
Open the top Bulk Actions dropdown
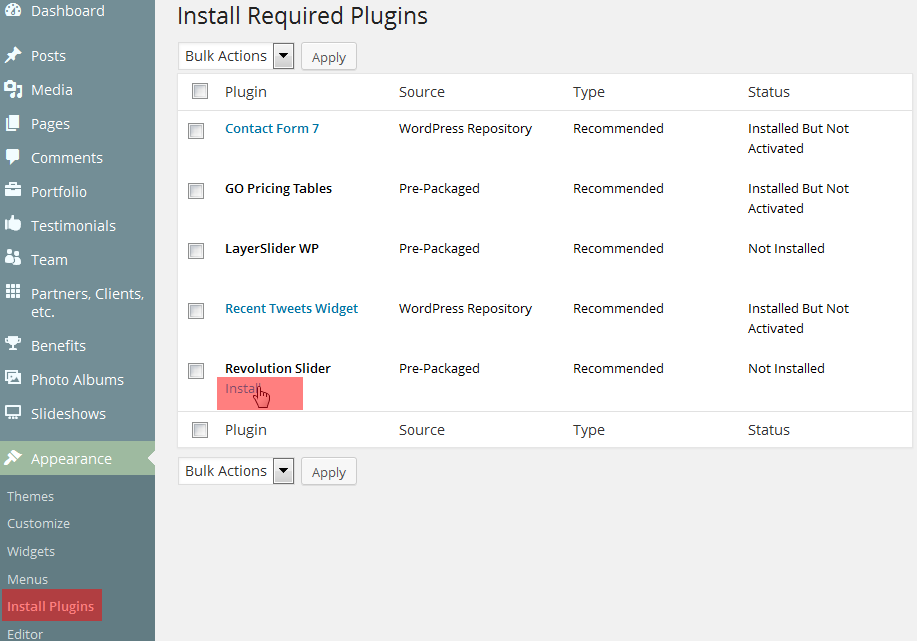pyautogui.click(x=236, y=56)
